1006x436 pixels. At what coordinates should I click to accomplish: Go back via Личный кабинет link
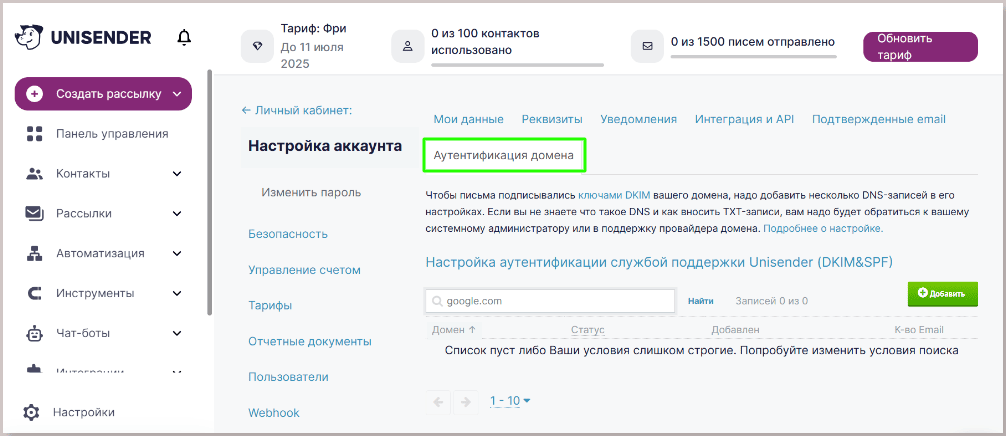pyautogui.click(x=296, y=110)
